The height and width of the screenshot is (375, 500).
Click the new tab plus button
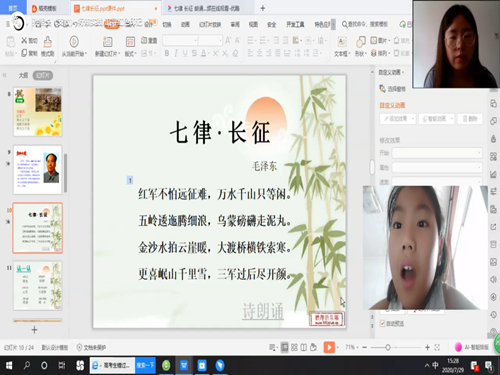(263, 8)
